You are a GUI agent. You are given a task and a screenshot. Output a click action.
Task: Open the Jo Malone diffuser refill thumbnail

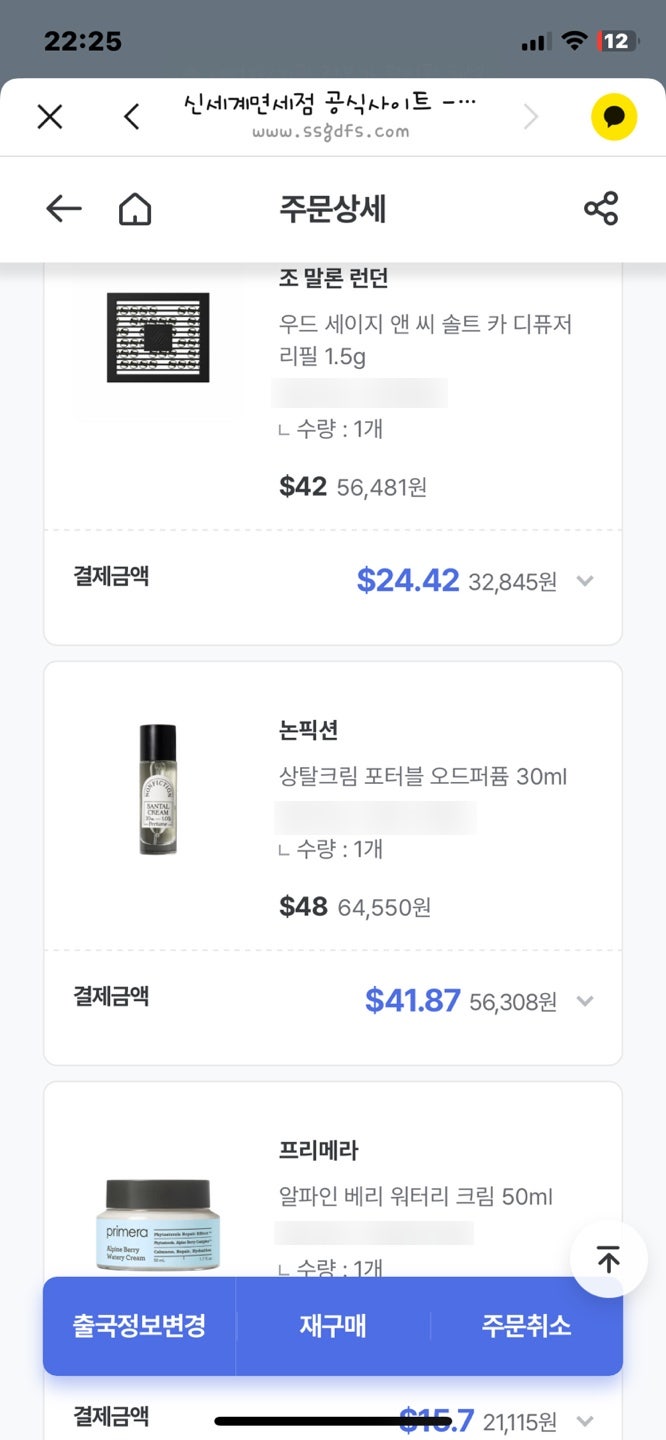pyautogui.click(x=158, y=338)
